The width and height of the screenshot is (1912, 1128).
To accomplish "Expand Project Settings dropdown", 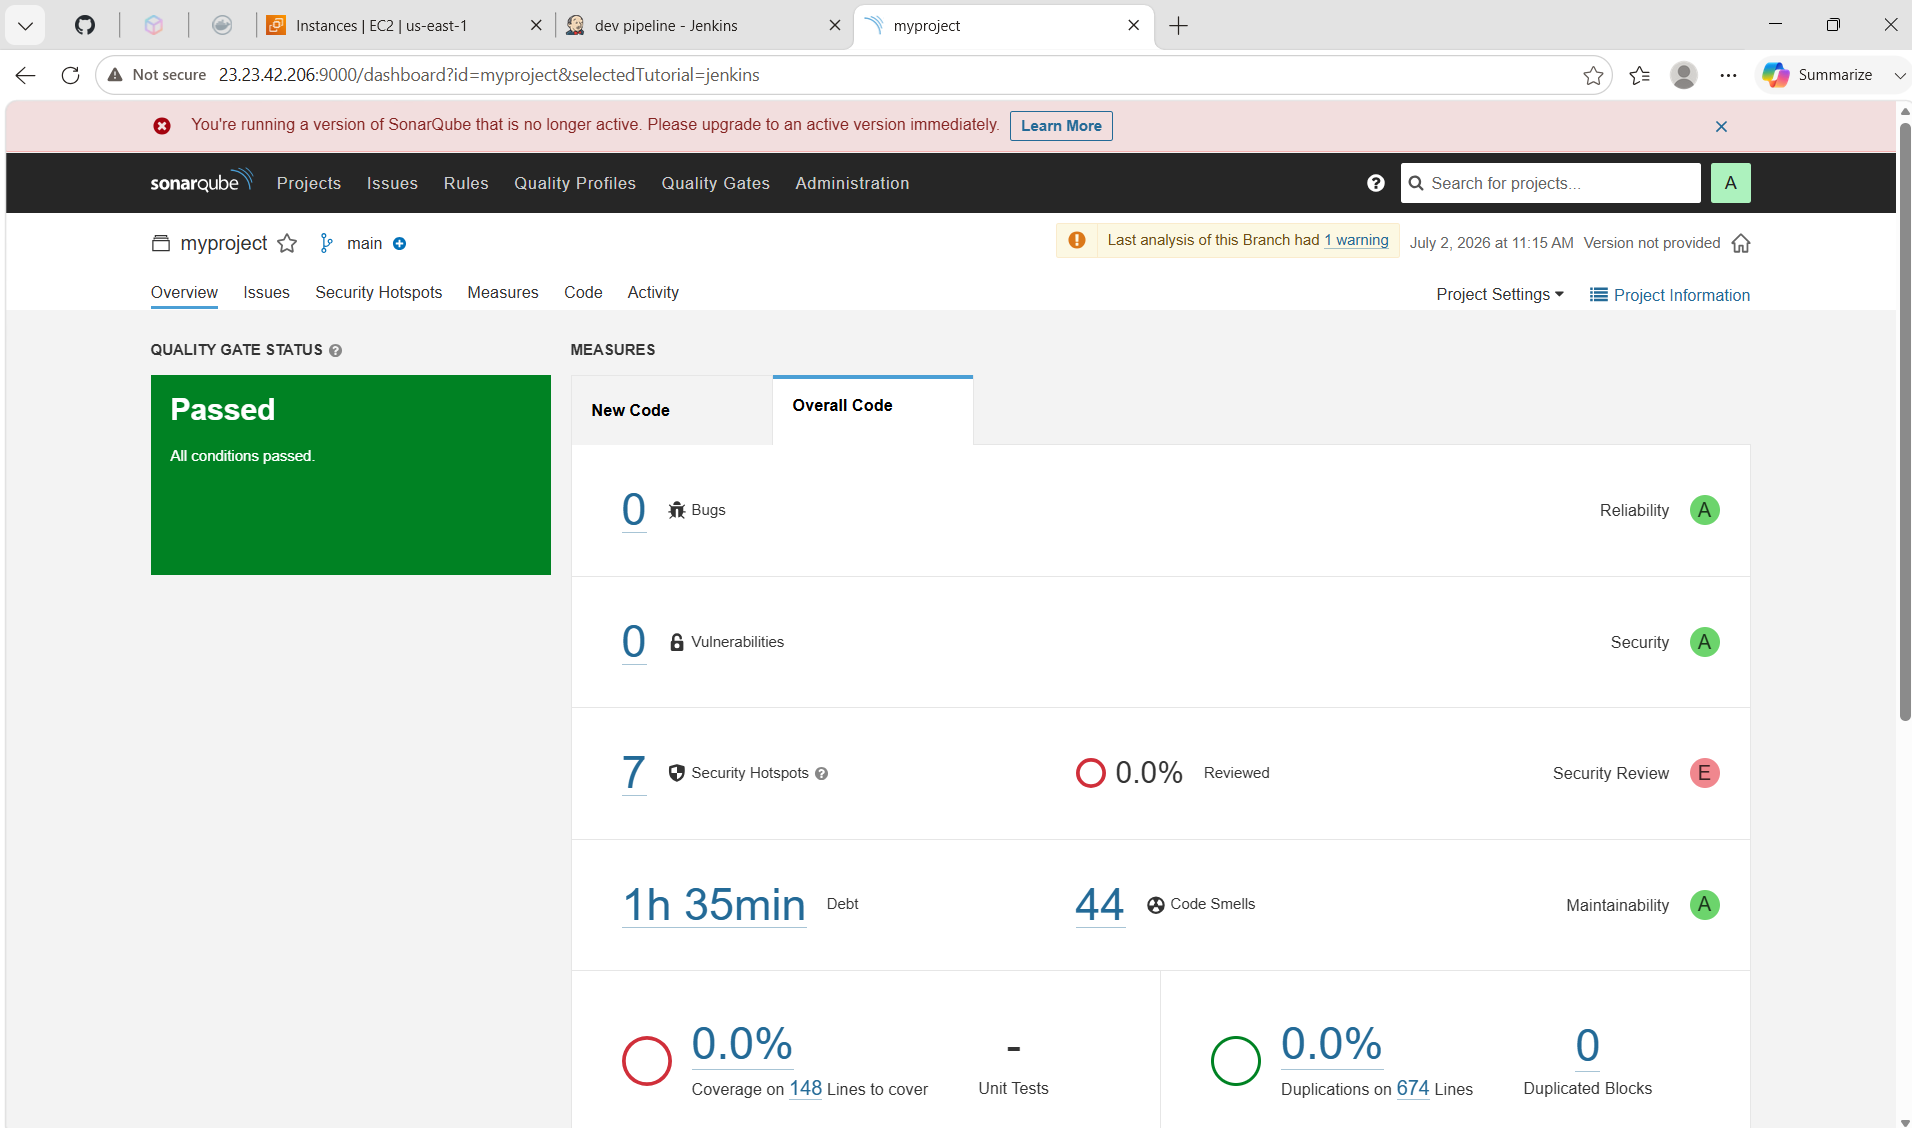I will pyautogui.click(x=1500, y=294).
